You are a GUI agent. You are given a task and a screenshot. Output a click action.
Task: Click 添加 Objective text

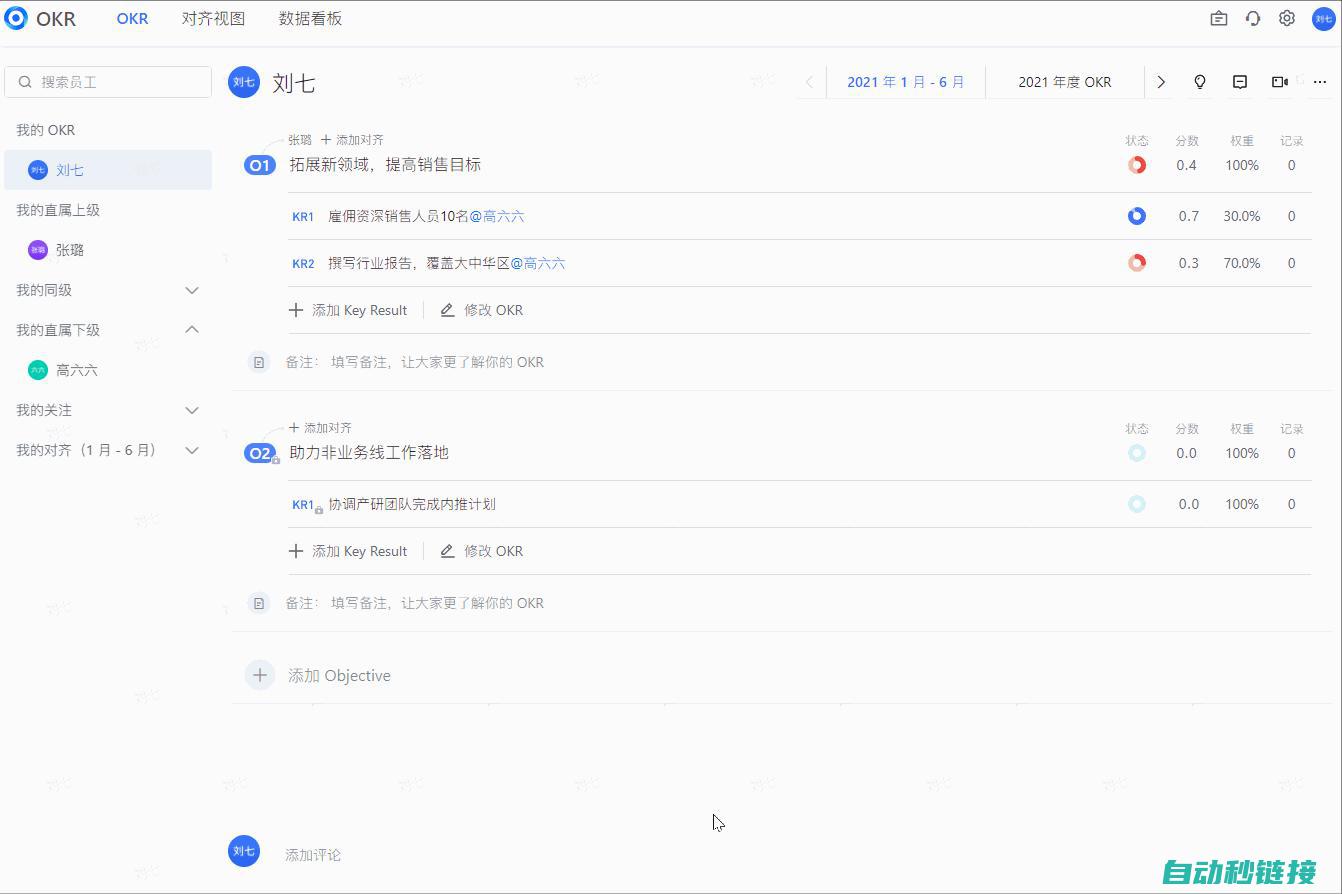click(x=339, y=675)
